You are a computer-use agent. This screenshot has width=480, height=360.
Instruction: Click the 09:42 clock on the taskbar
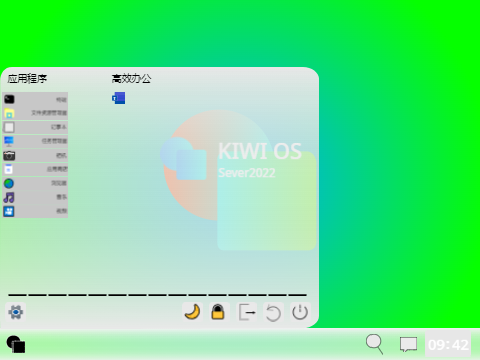click(x=448, y=345)
